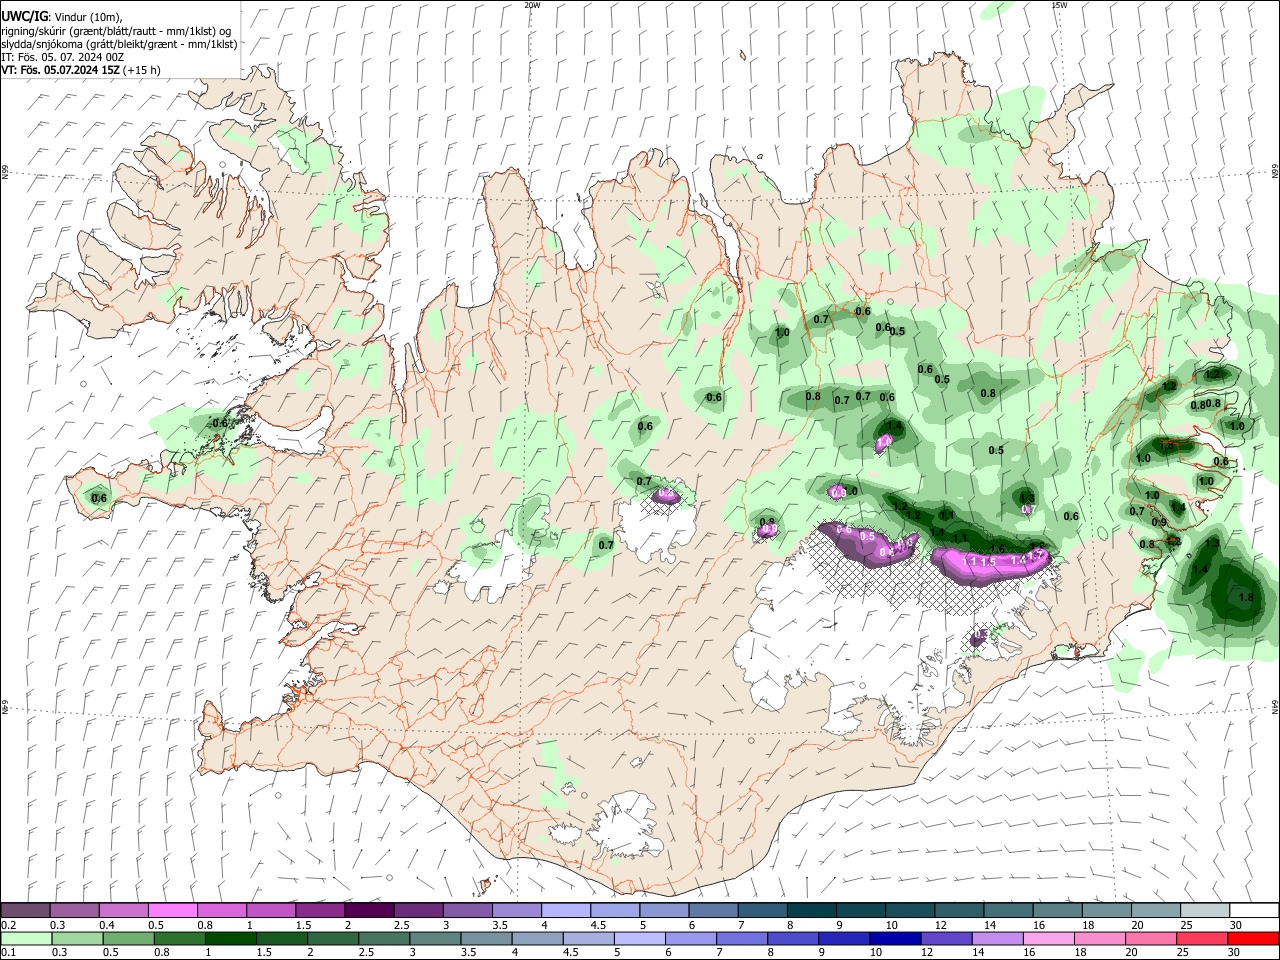Pick the 0.8 green swatch in the lower rain scale
The width and height of the screenshot is (1280, 960).
(x=179, y=938)
